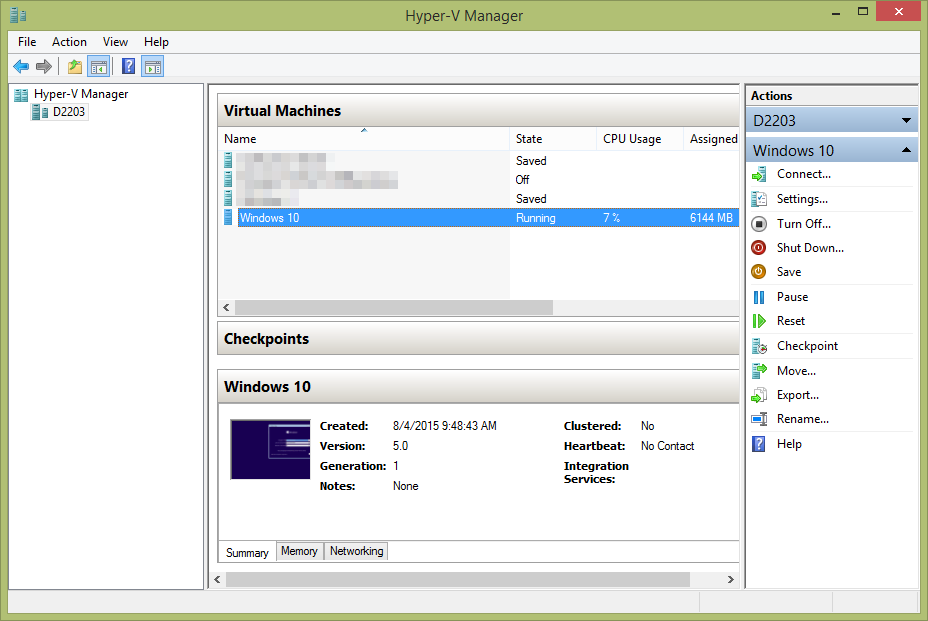
Task: Click the 7 % CPU usage cell
Action: tap(611, 218)
